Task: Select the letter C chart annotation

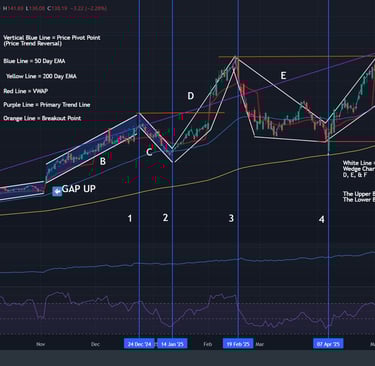Action: click(149, 152)
